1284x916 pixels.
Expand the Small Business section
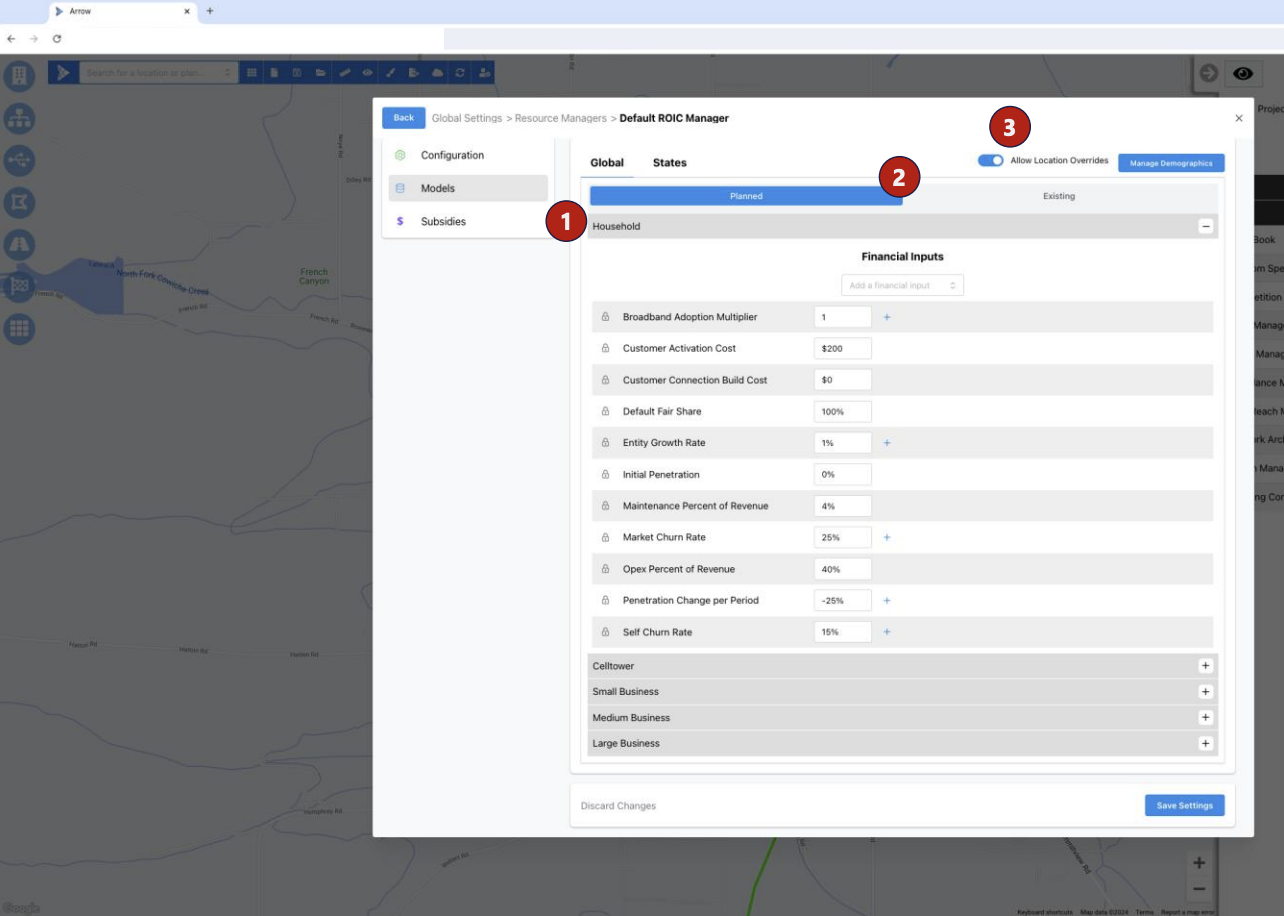(x=1205, y=692)
